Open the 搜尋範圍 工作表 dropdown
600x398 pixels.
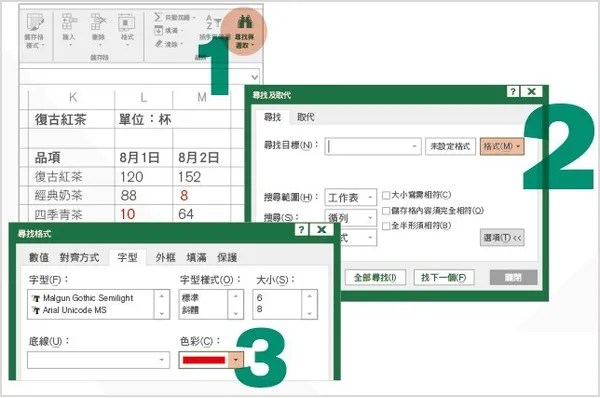click(x=351, y=197)
